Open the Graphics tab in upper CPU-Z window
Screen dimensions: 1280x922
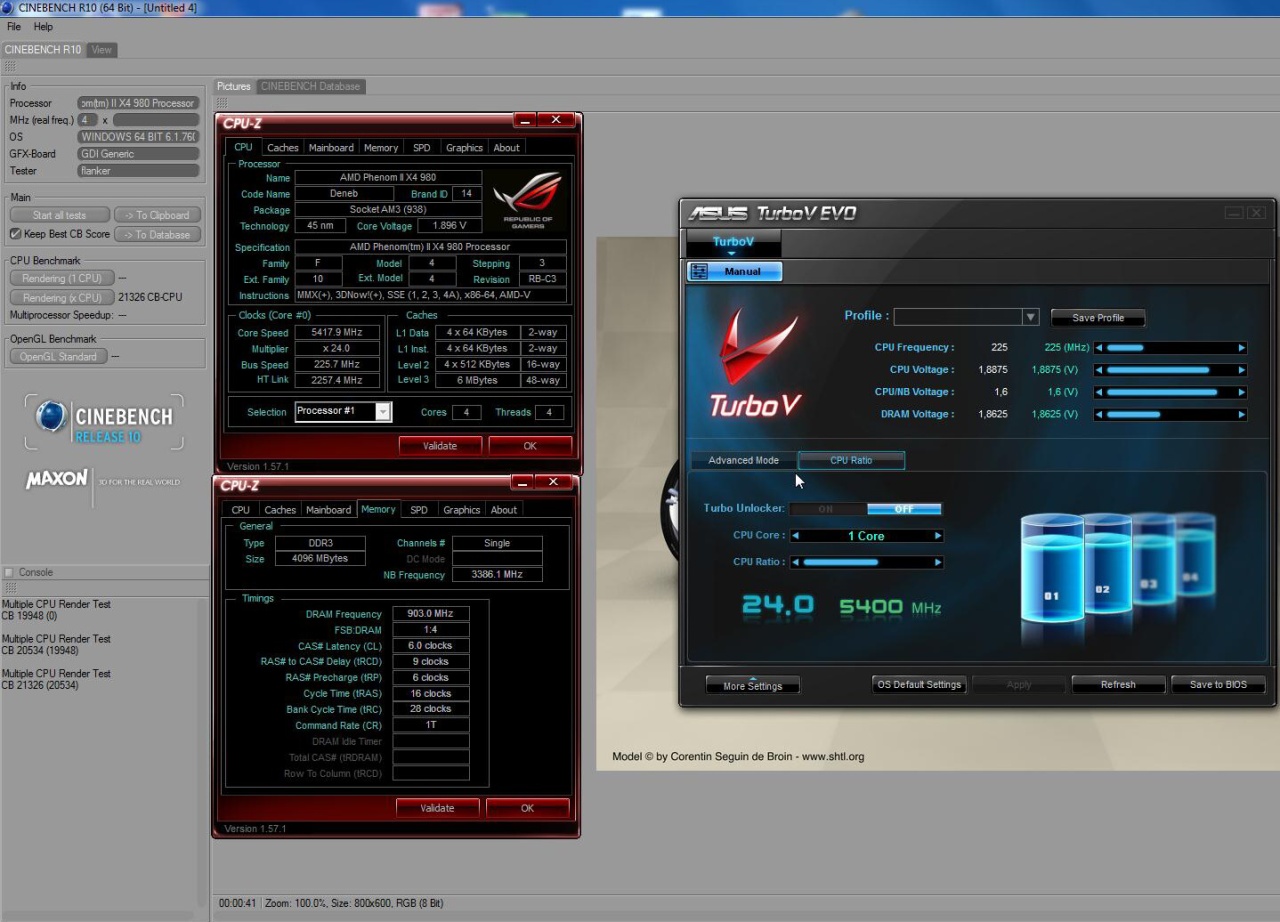[464, 147]
